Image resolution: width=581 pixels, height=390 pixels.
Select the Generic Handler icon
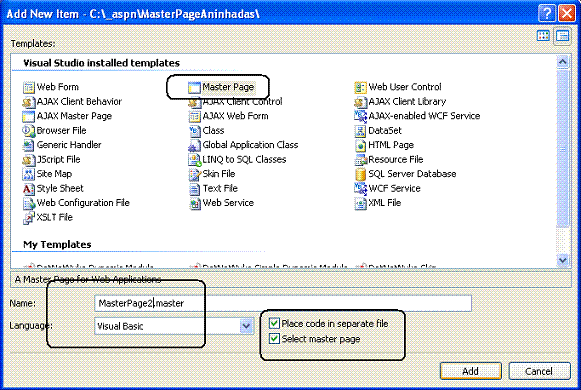click(x=29, y=145)
